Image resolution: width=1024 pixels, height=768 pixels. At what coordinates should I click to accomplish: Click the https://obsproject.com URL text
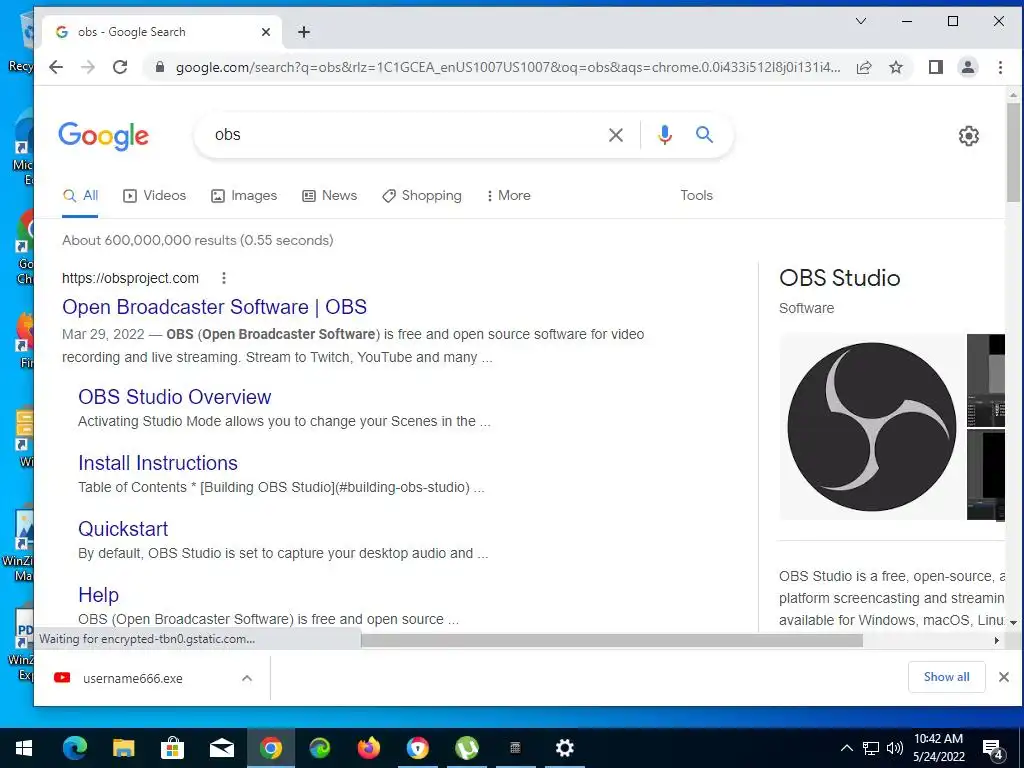click(x=130, y=278)
